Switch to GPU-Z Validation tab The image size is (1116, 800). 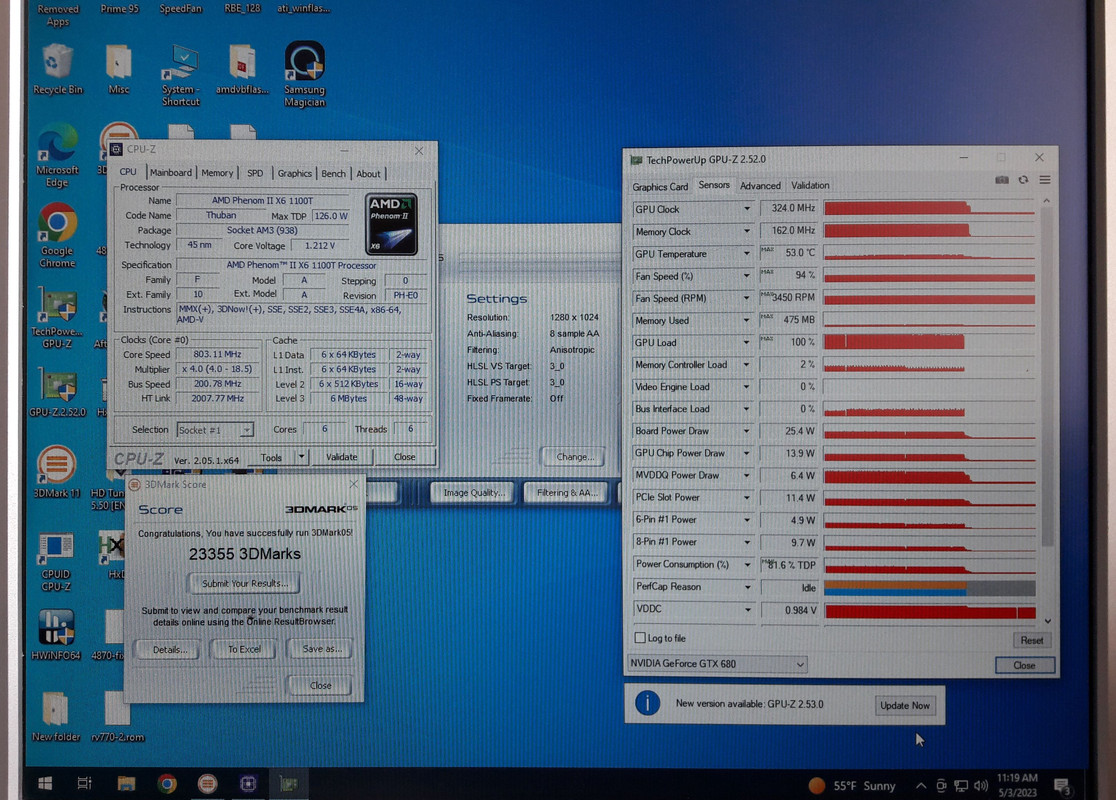coord(810,185)
